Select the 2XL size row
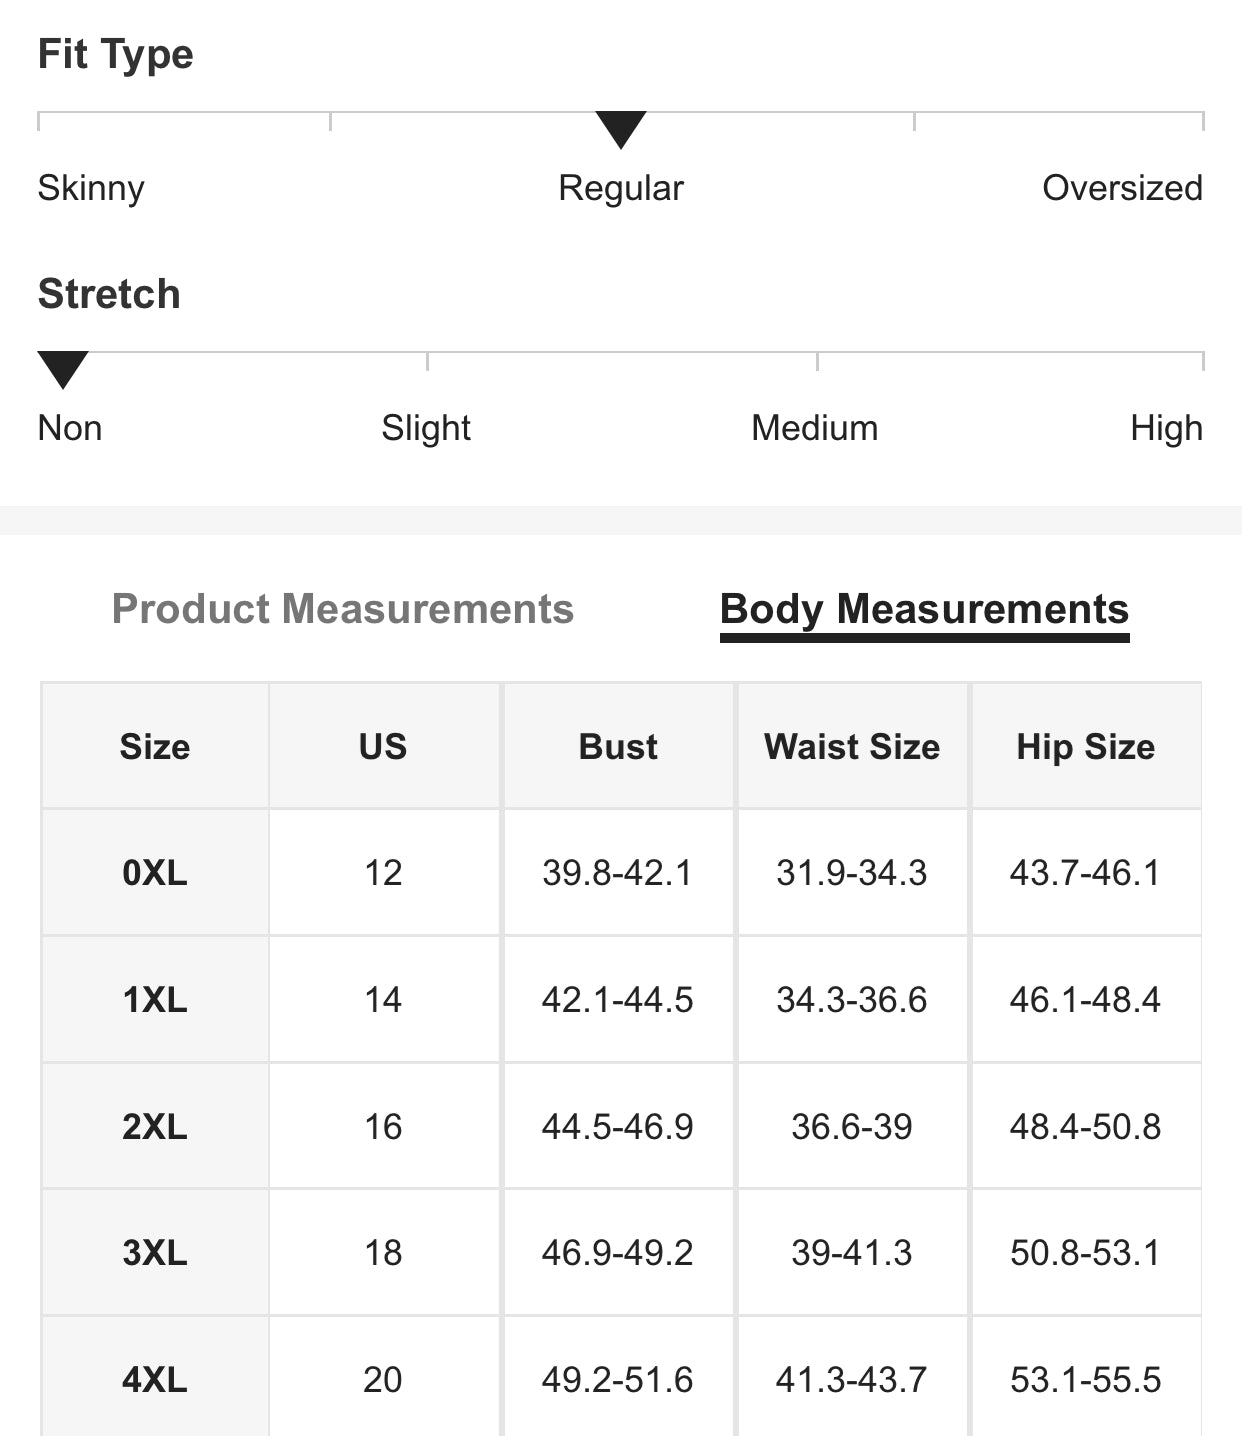This screenshot has height=1436, width=1242. [x=155, y=1127]
